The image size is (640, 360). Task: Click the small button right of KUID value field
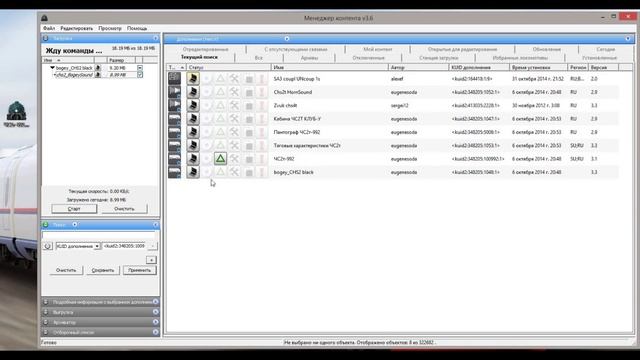tap(152, 246)
